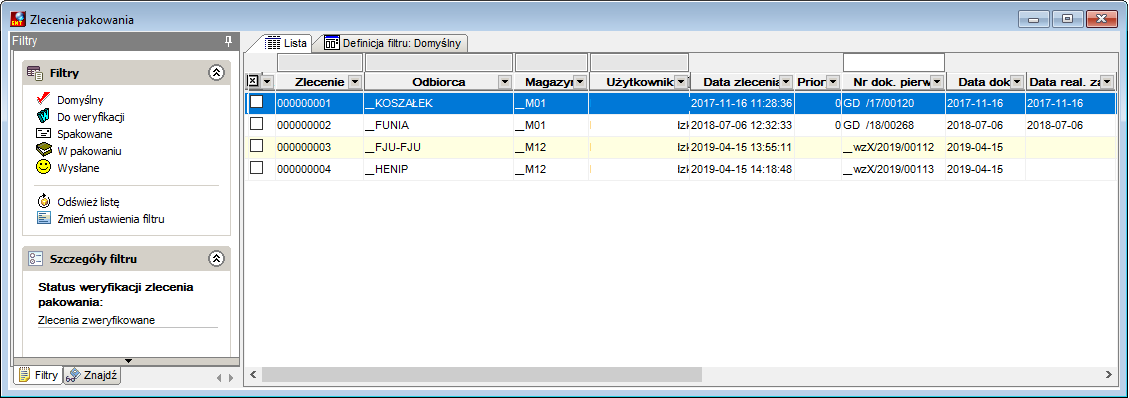Screen dimensions: 1129x398
Task: Enable the checkbox in the 000000004 row
Action: pyautogui.click(x=256, y=168)
